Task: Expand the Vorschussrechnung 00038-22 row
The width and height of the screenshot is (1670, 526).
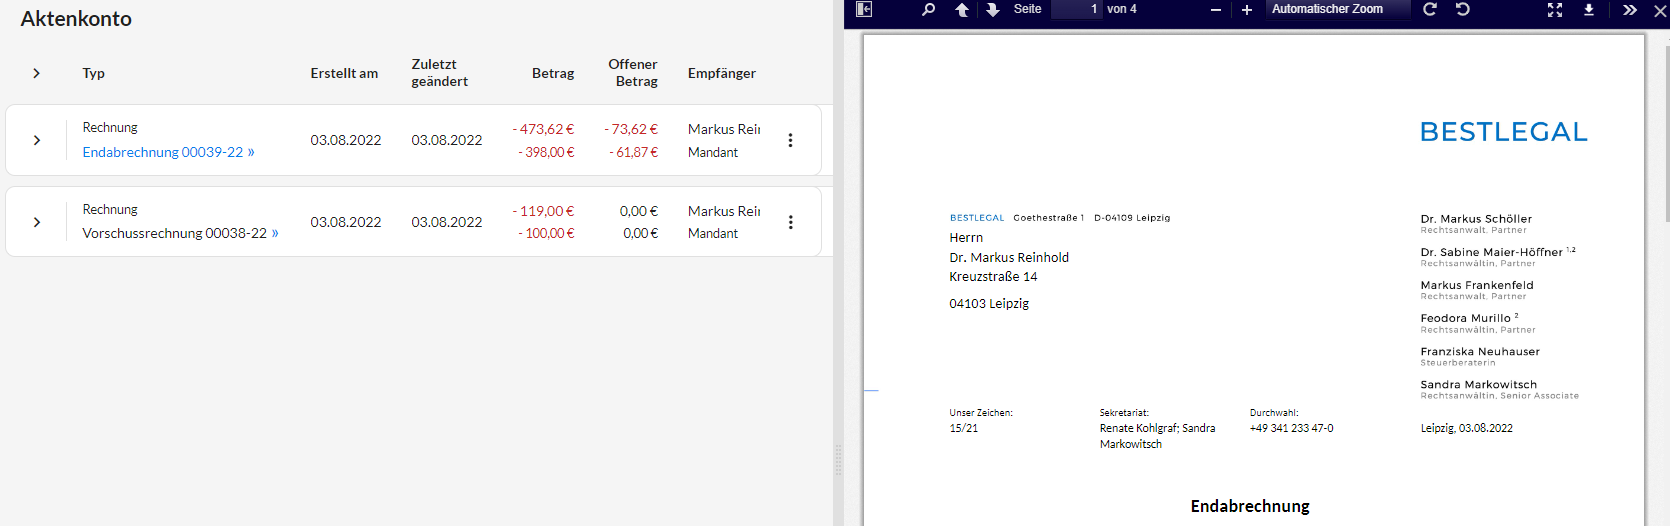Action: (36, 222)
